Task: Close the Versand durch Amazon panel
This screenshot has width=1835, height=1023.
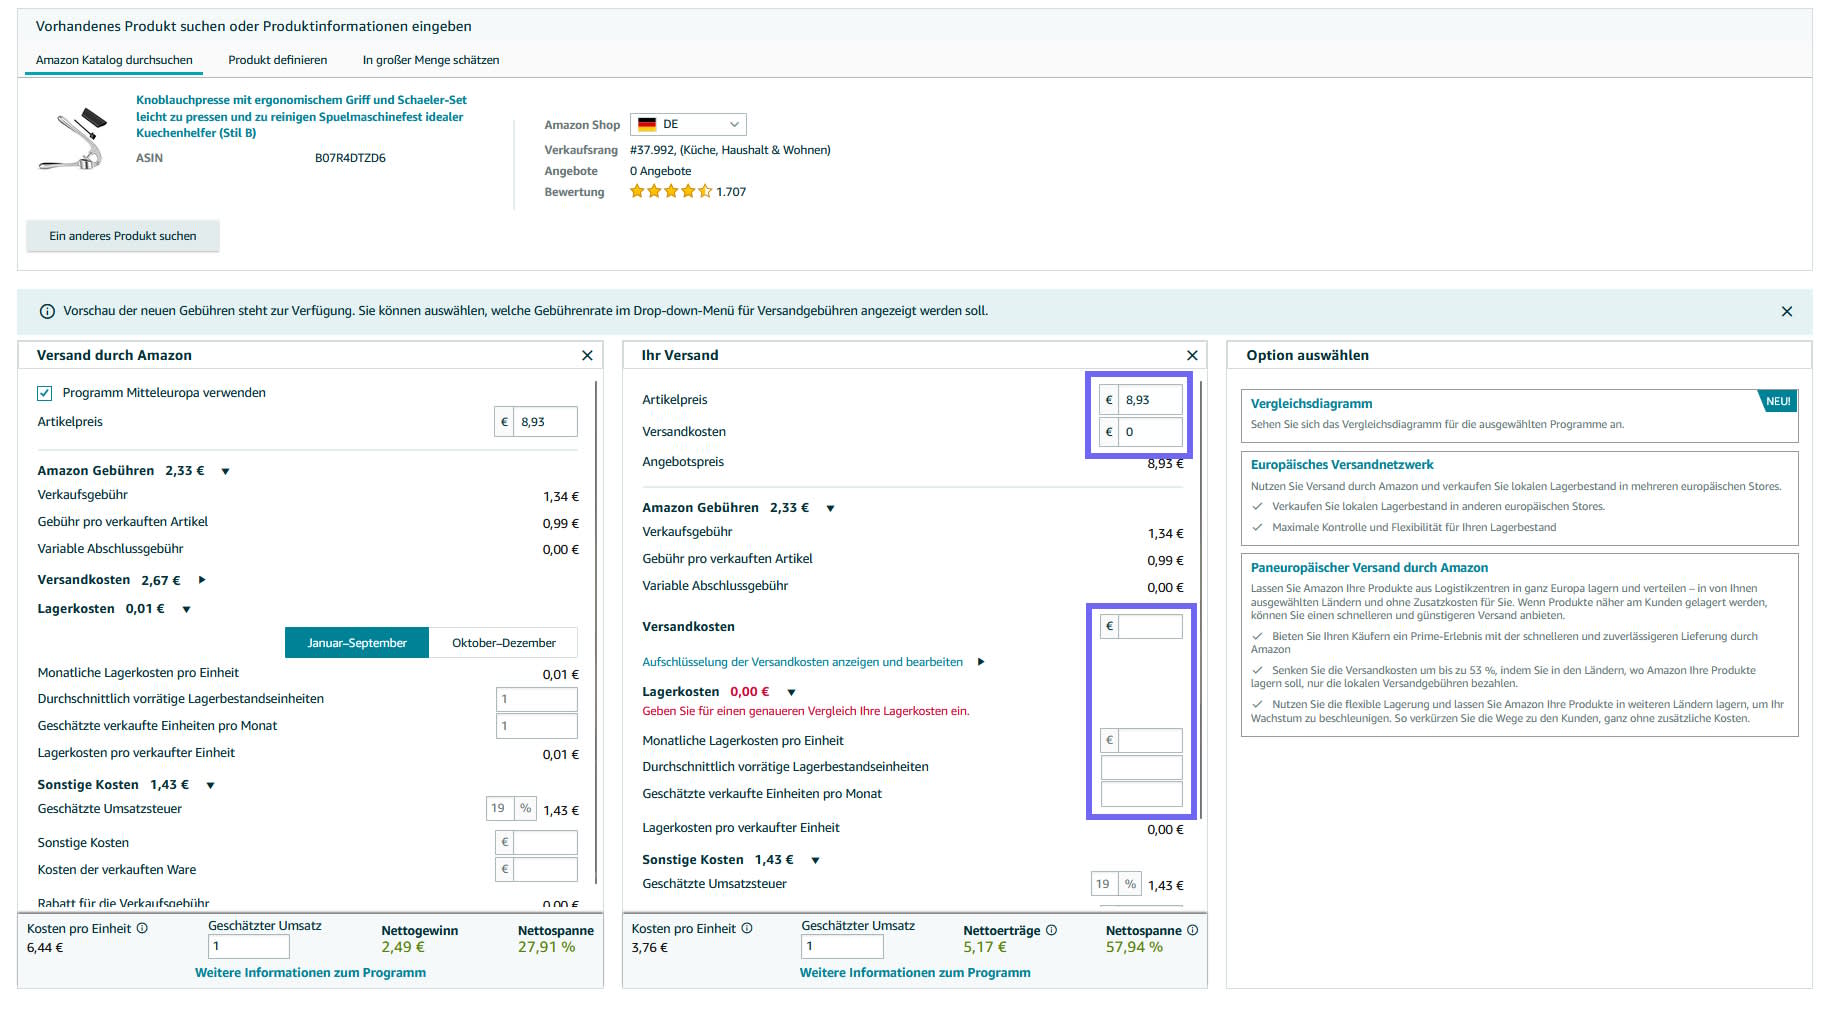Action: pyautogui.click(x=587, y=356)
